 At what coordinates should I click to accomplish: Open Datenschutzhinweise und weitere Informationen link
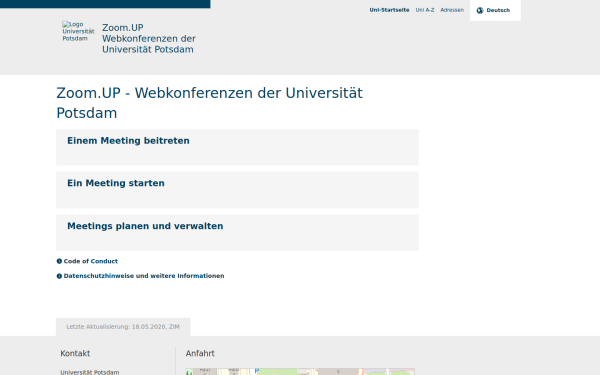144,276
